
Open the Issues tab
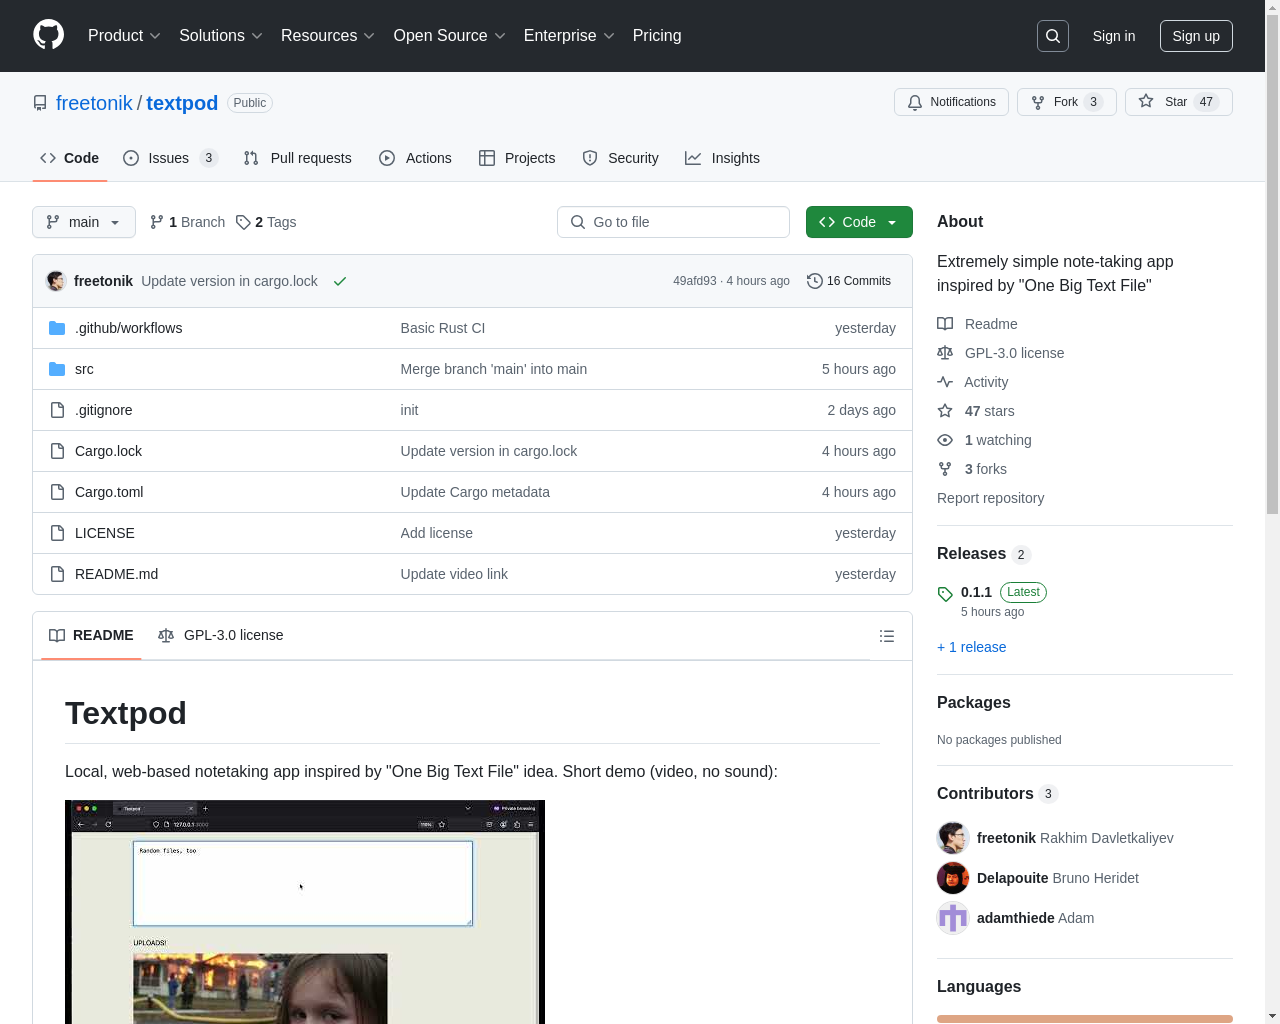(x=170, y=158)
